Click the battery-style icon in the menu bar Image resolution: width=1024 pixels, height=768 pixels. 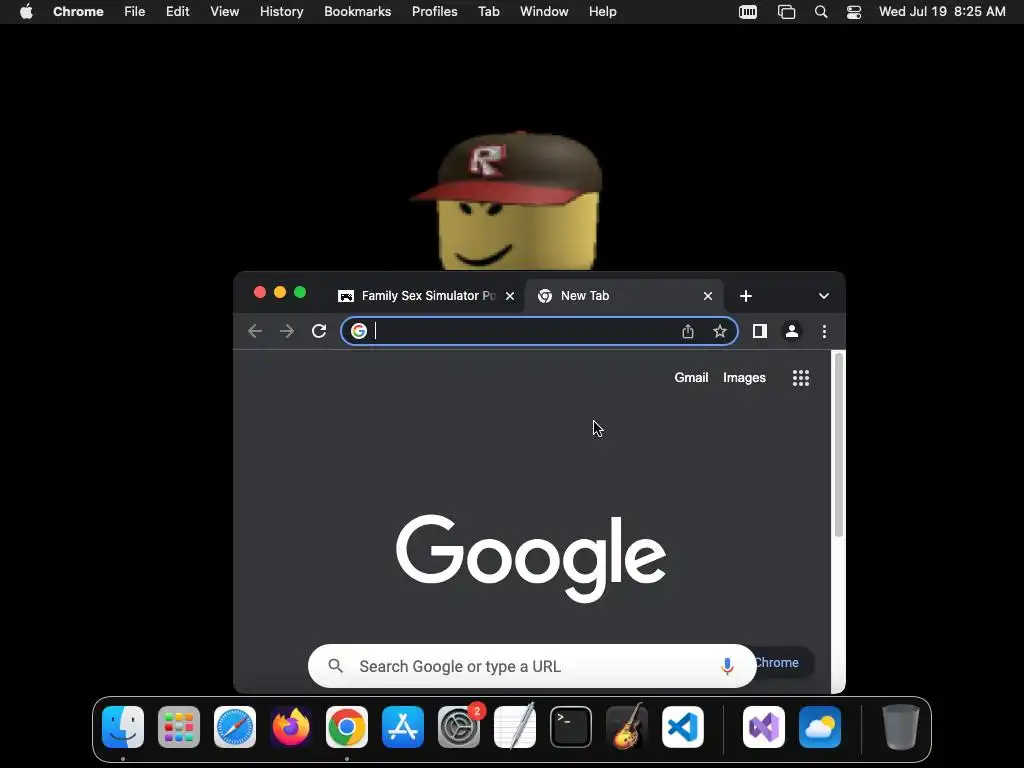point(748,12)
